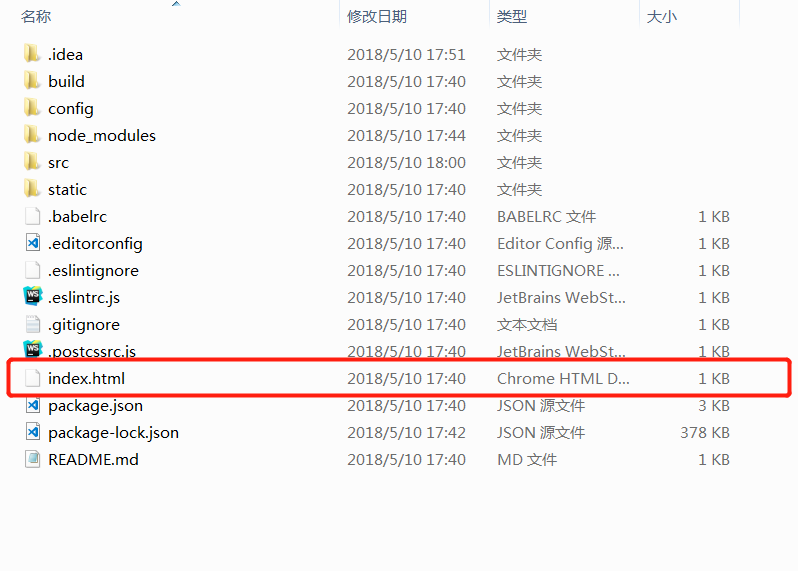Select the .postcssrc.js WebStorm file icon
This screenshot has height=571, width=798.
click(33, 349)
